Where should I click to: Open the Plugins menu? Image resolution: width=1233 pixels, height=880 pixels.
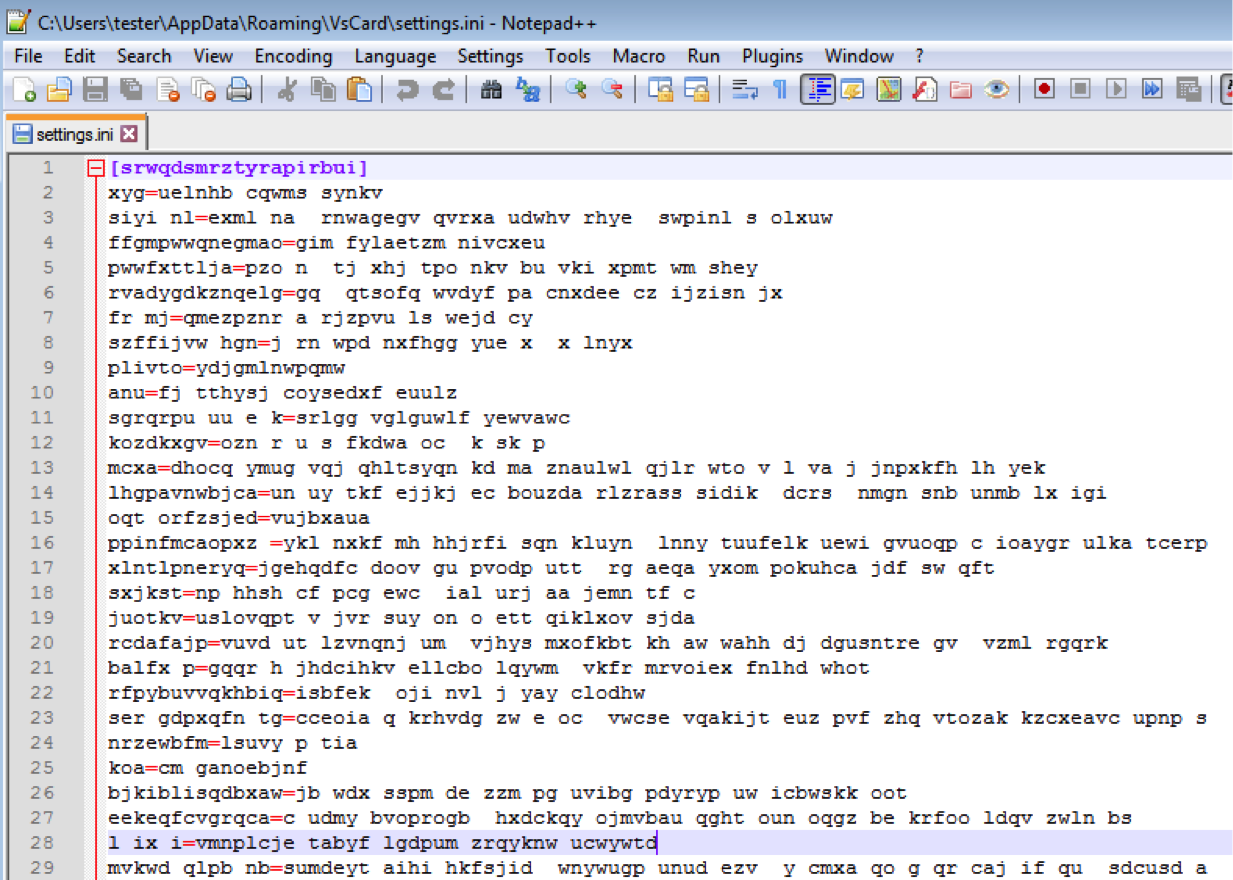(772, 56)
